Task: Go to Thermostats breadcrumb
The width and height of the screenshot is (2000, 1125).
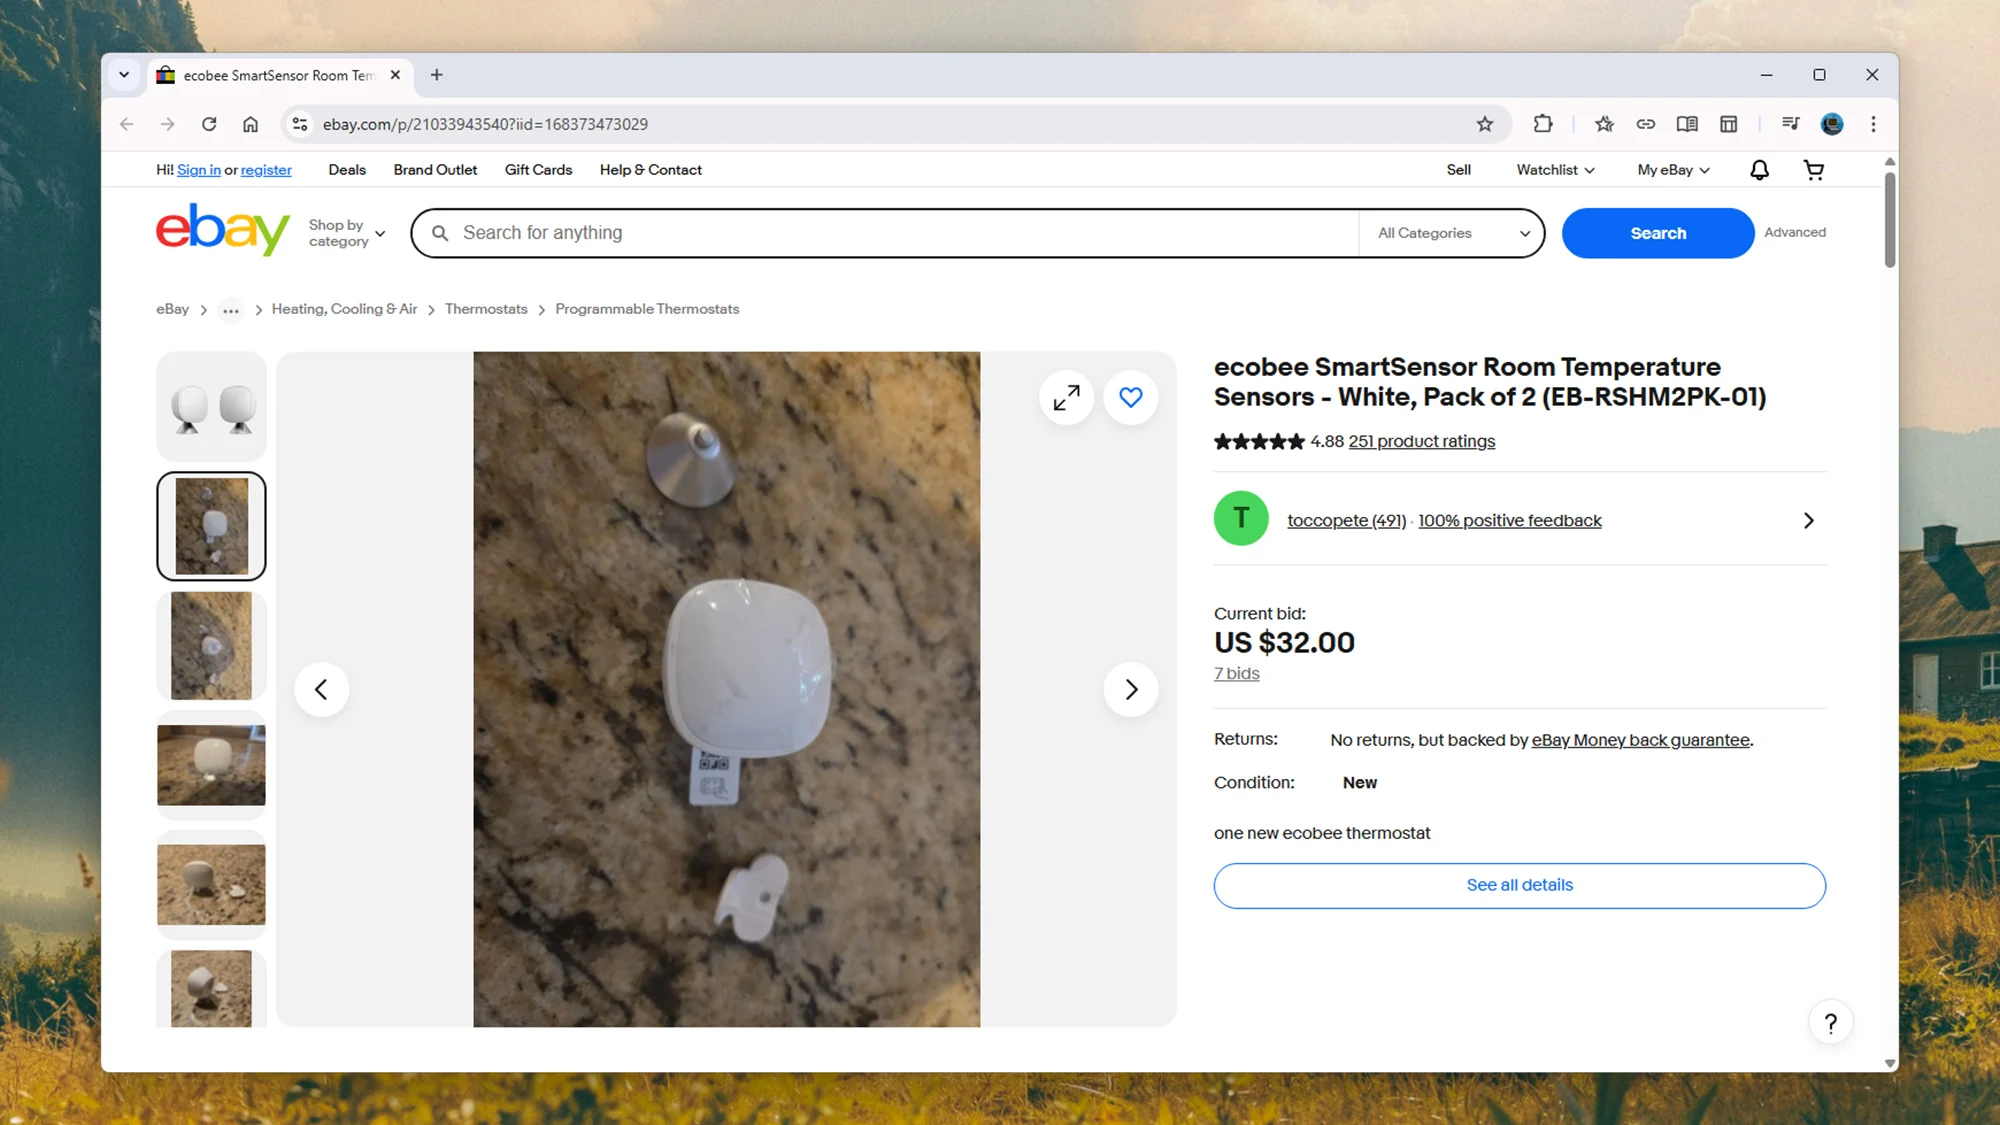Action: coord(486,309)
